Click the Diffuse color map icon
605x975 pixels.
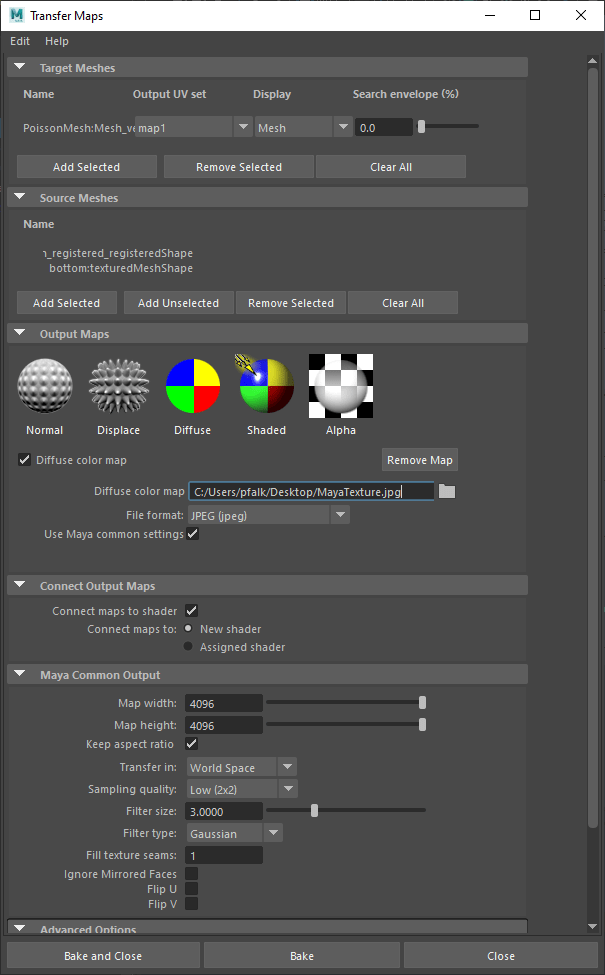click(x=192, y=386)
